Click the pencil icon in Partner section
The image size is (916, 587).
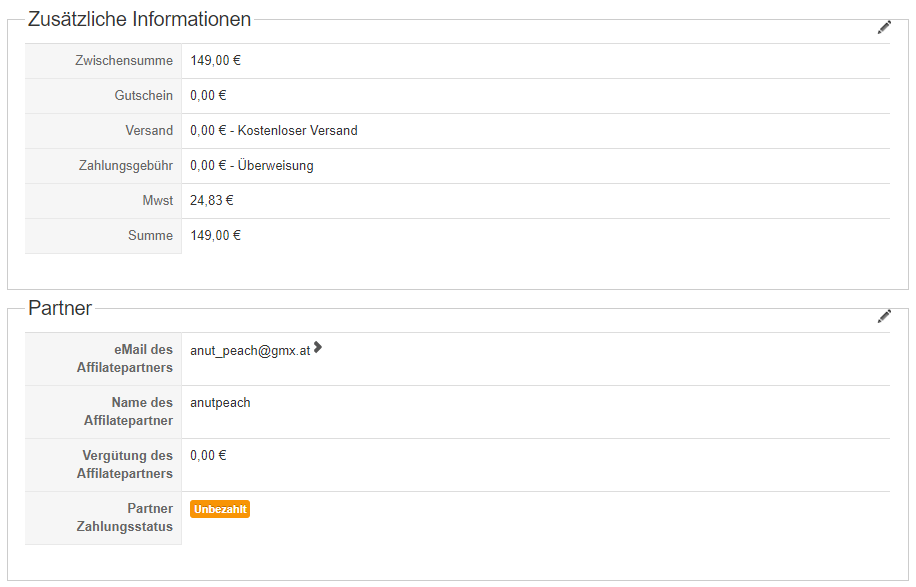[x=884, y=316]
